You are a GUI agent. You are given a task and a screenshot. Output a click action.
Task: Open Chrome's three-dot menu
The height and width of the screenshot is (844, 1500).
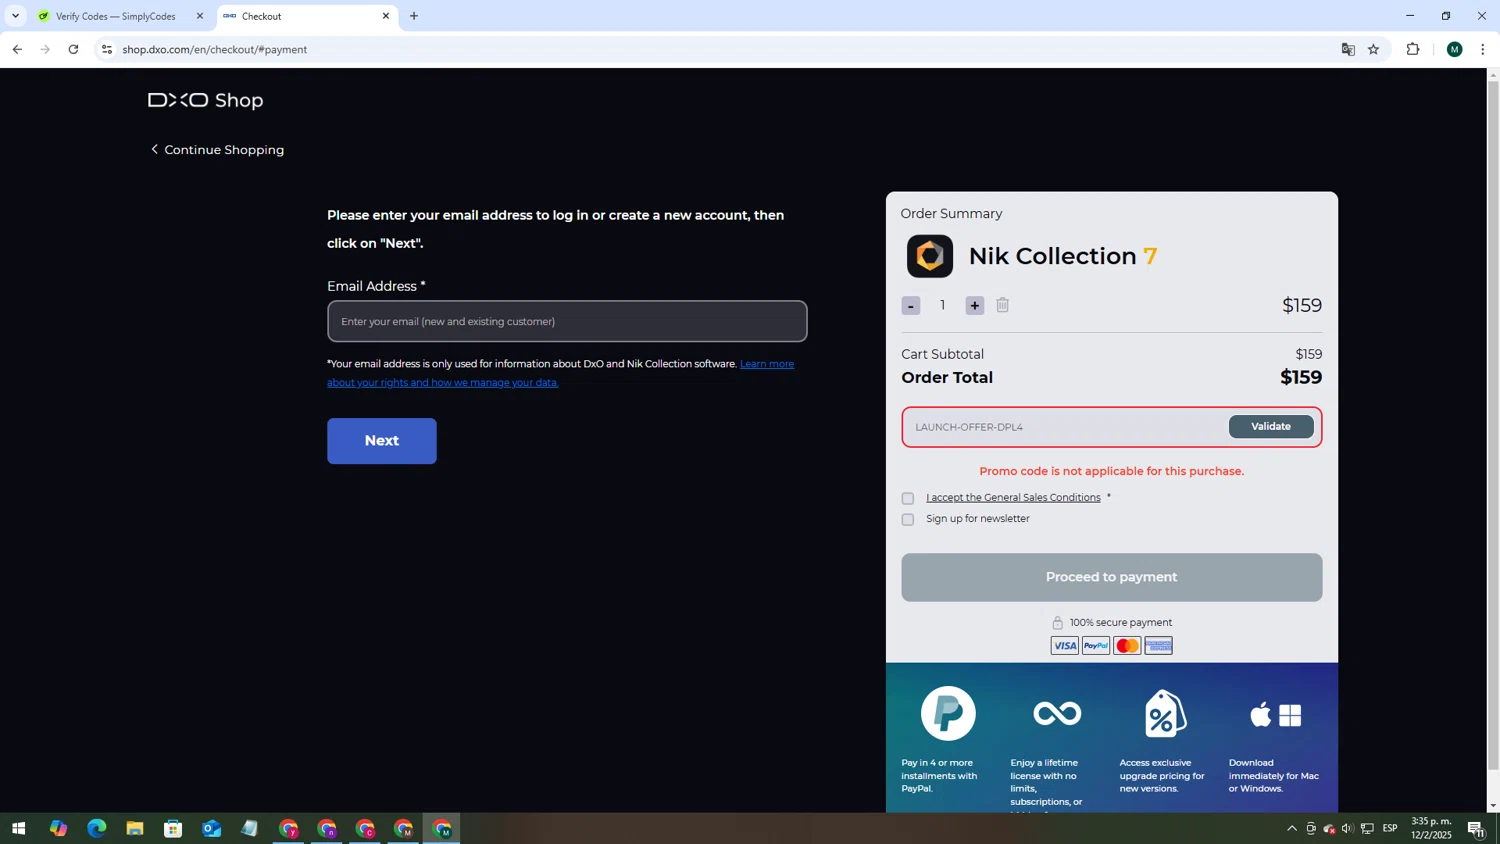tap(1482, 49)
